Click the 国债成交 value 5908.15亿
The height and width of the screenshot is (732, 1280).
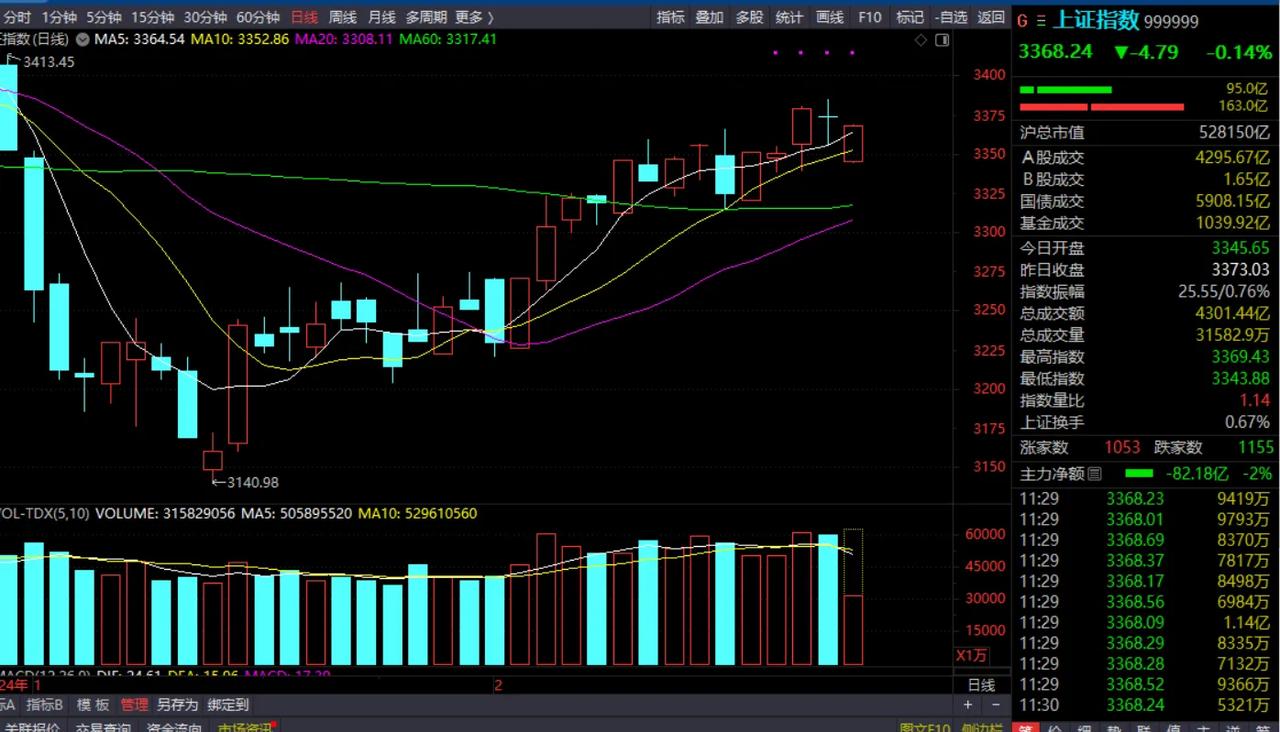coord(1232,201)
